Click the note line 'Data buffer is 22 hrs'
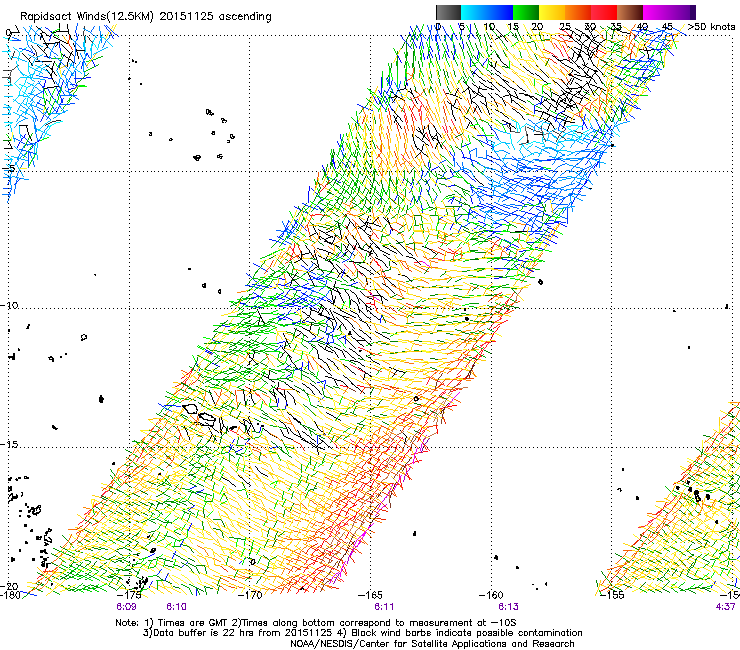The height and width of the screenshot is (650, 740). (x=362, y=633)
